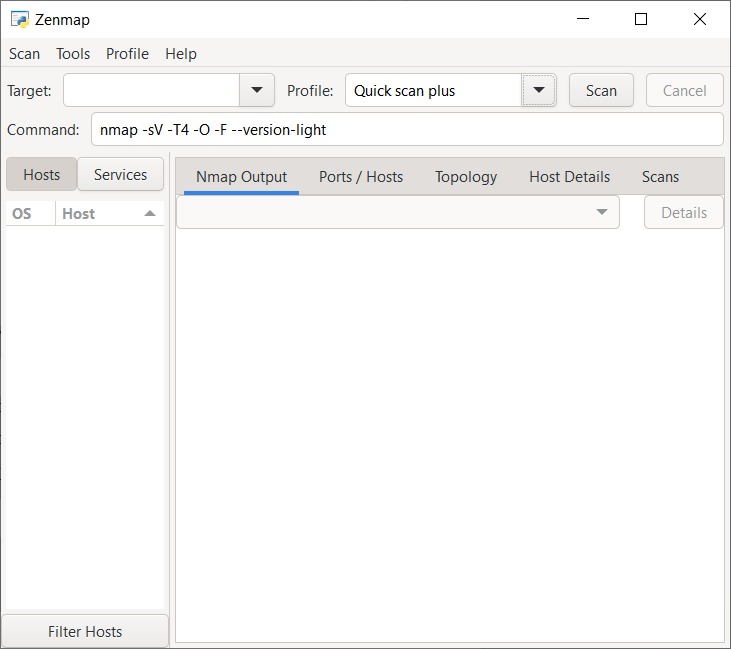The image size is (731, 649).
Task: Open the Help menu
Action: (181, 54)
